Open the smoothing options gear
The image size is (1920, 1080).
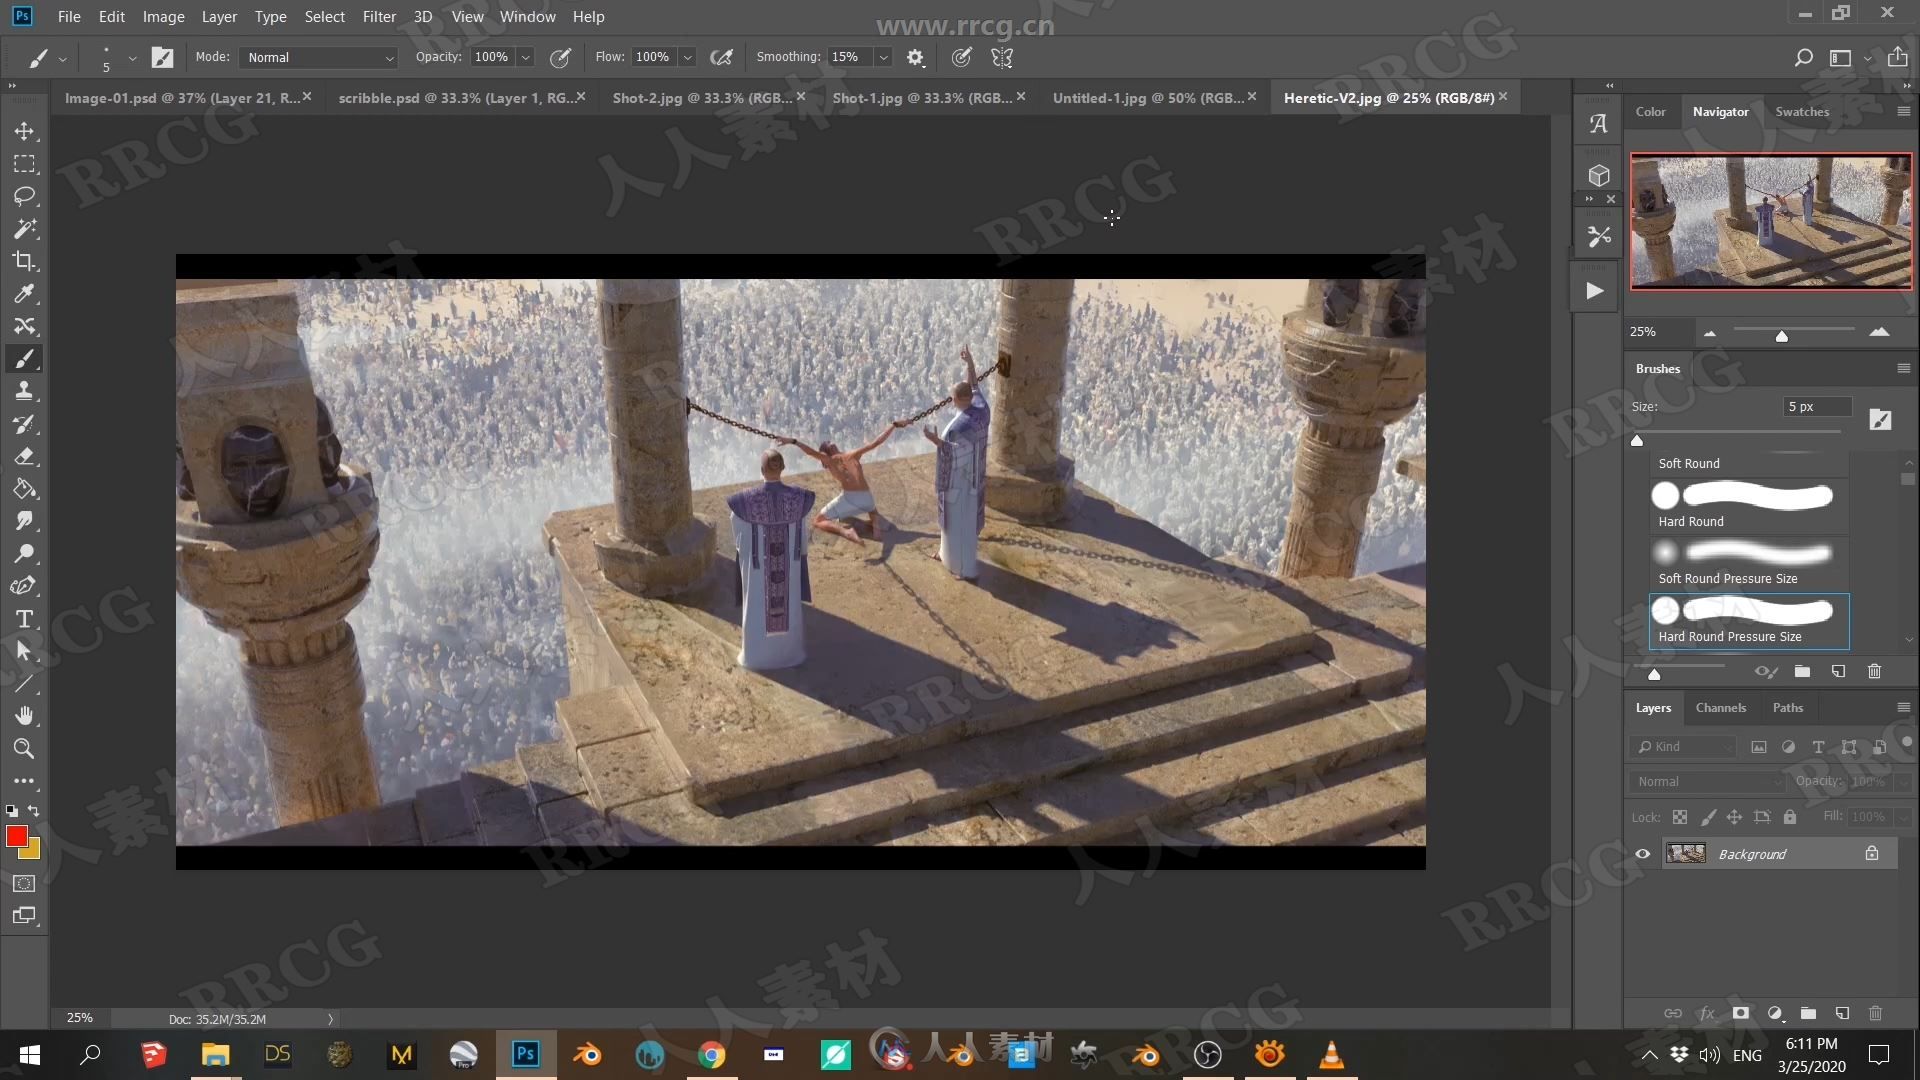(x=915, y=58)
